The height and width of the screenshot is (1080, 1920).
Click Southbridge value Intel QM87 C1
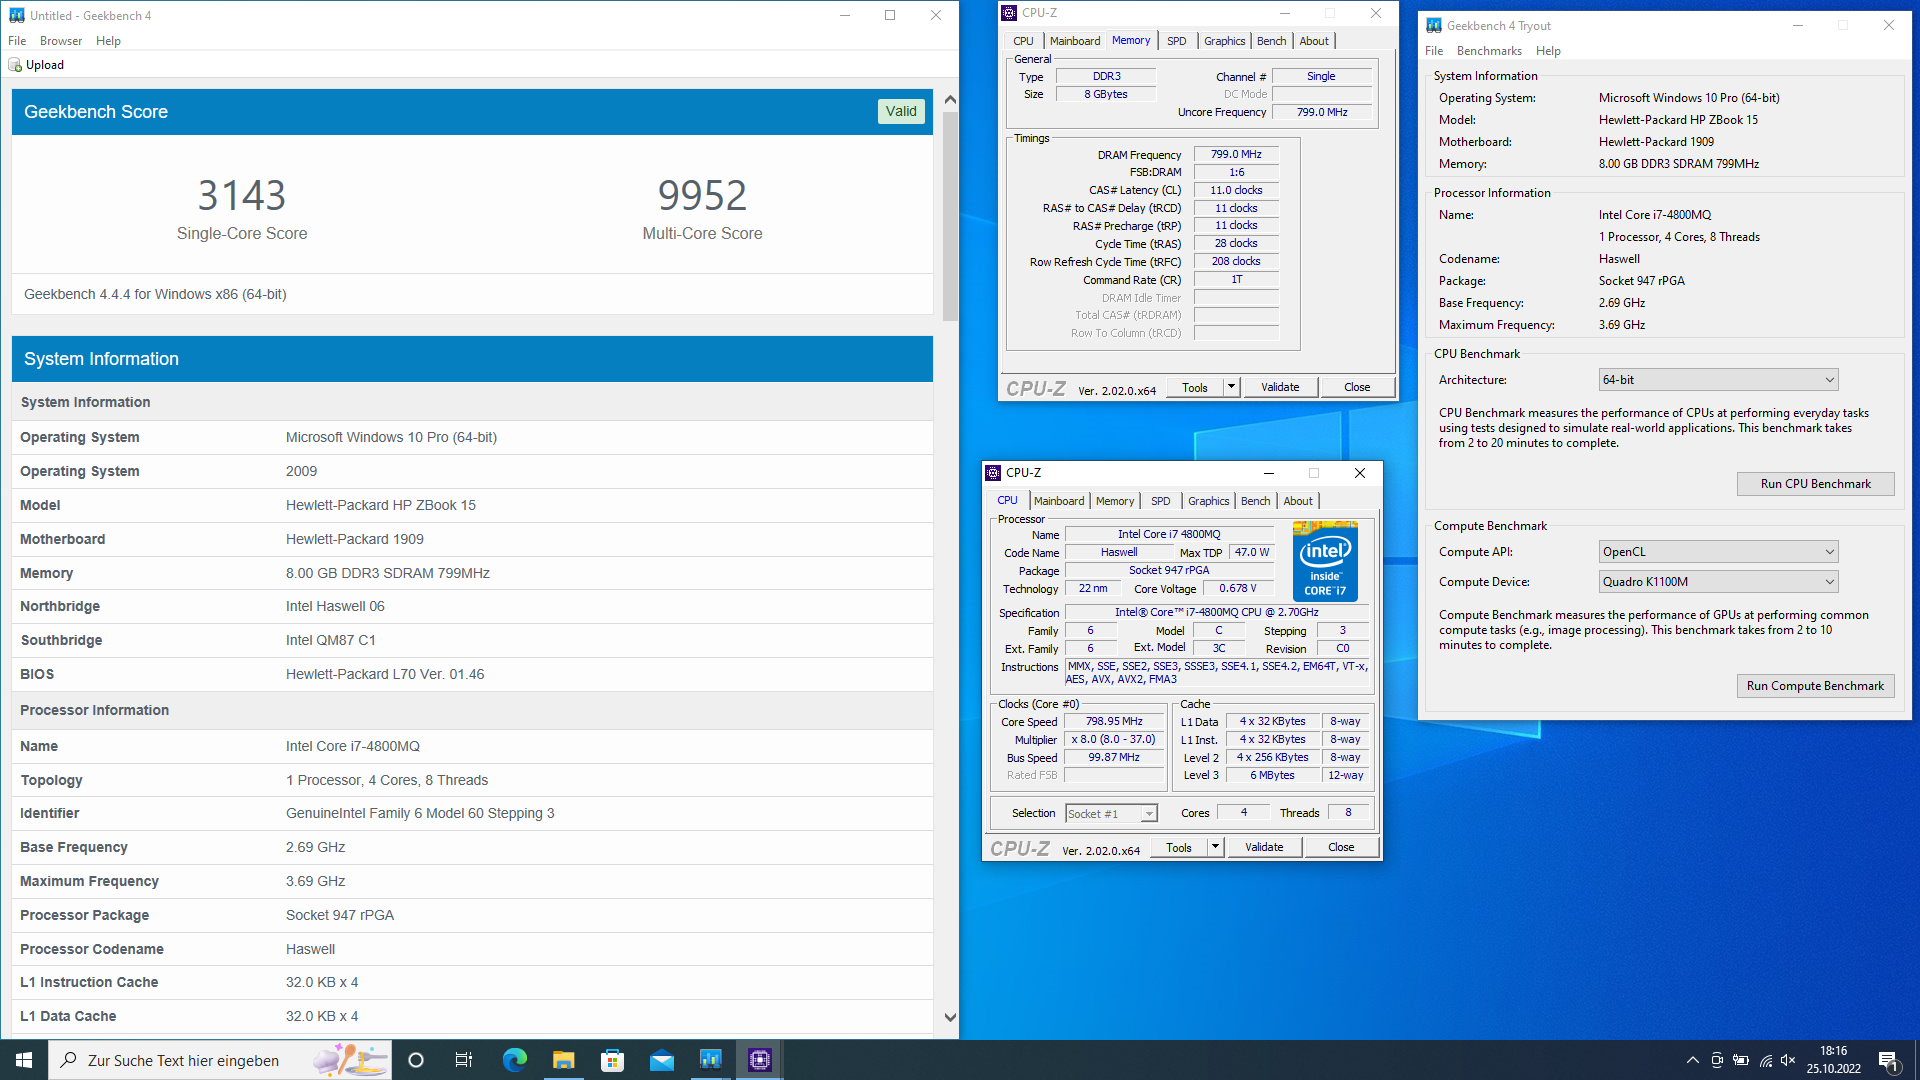pos(330,641)
